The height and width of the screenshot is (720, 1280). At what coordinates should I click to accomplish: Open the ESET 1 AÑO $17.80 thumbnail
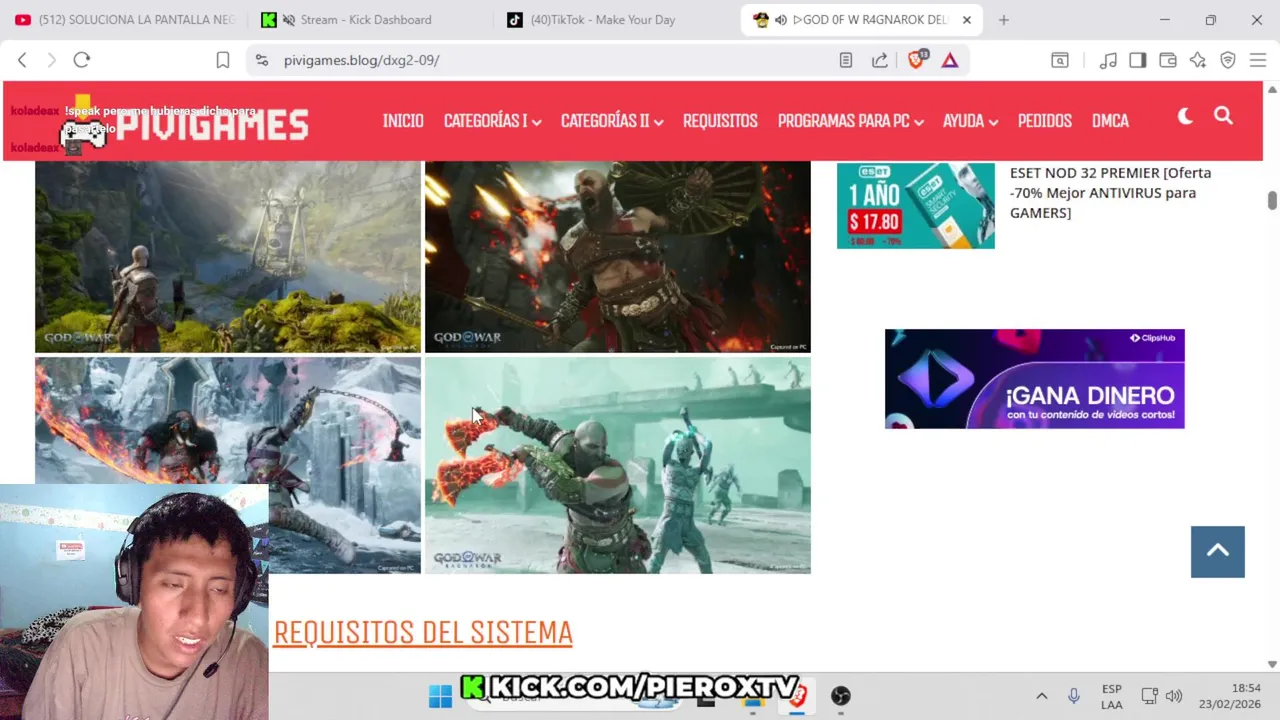click(x=916, y=206)
